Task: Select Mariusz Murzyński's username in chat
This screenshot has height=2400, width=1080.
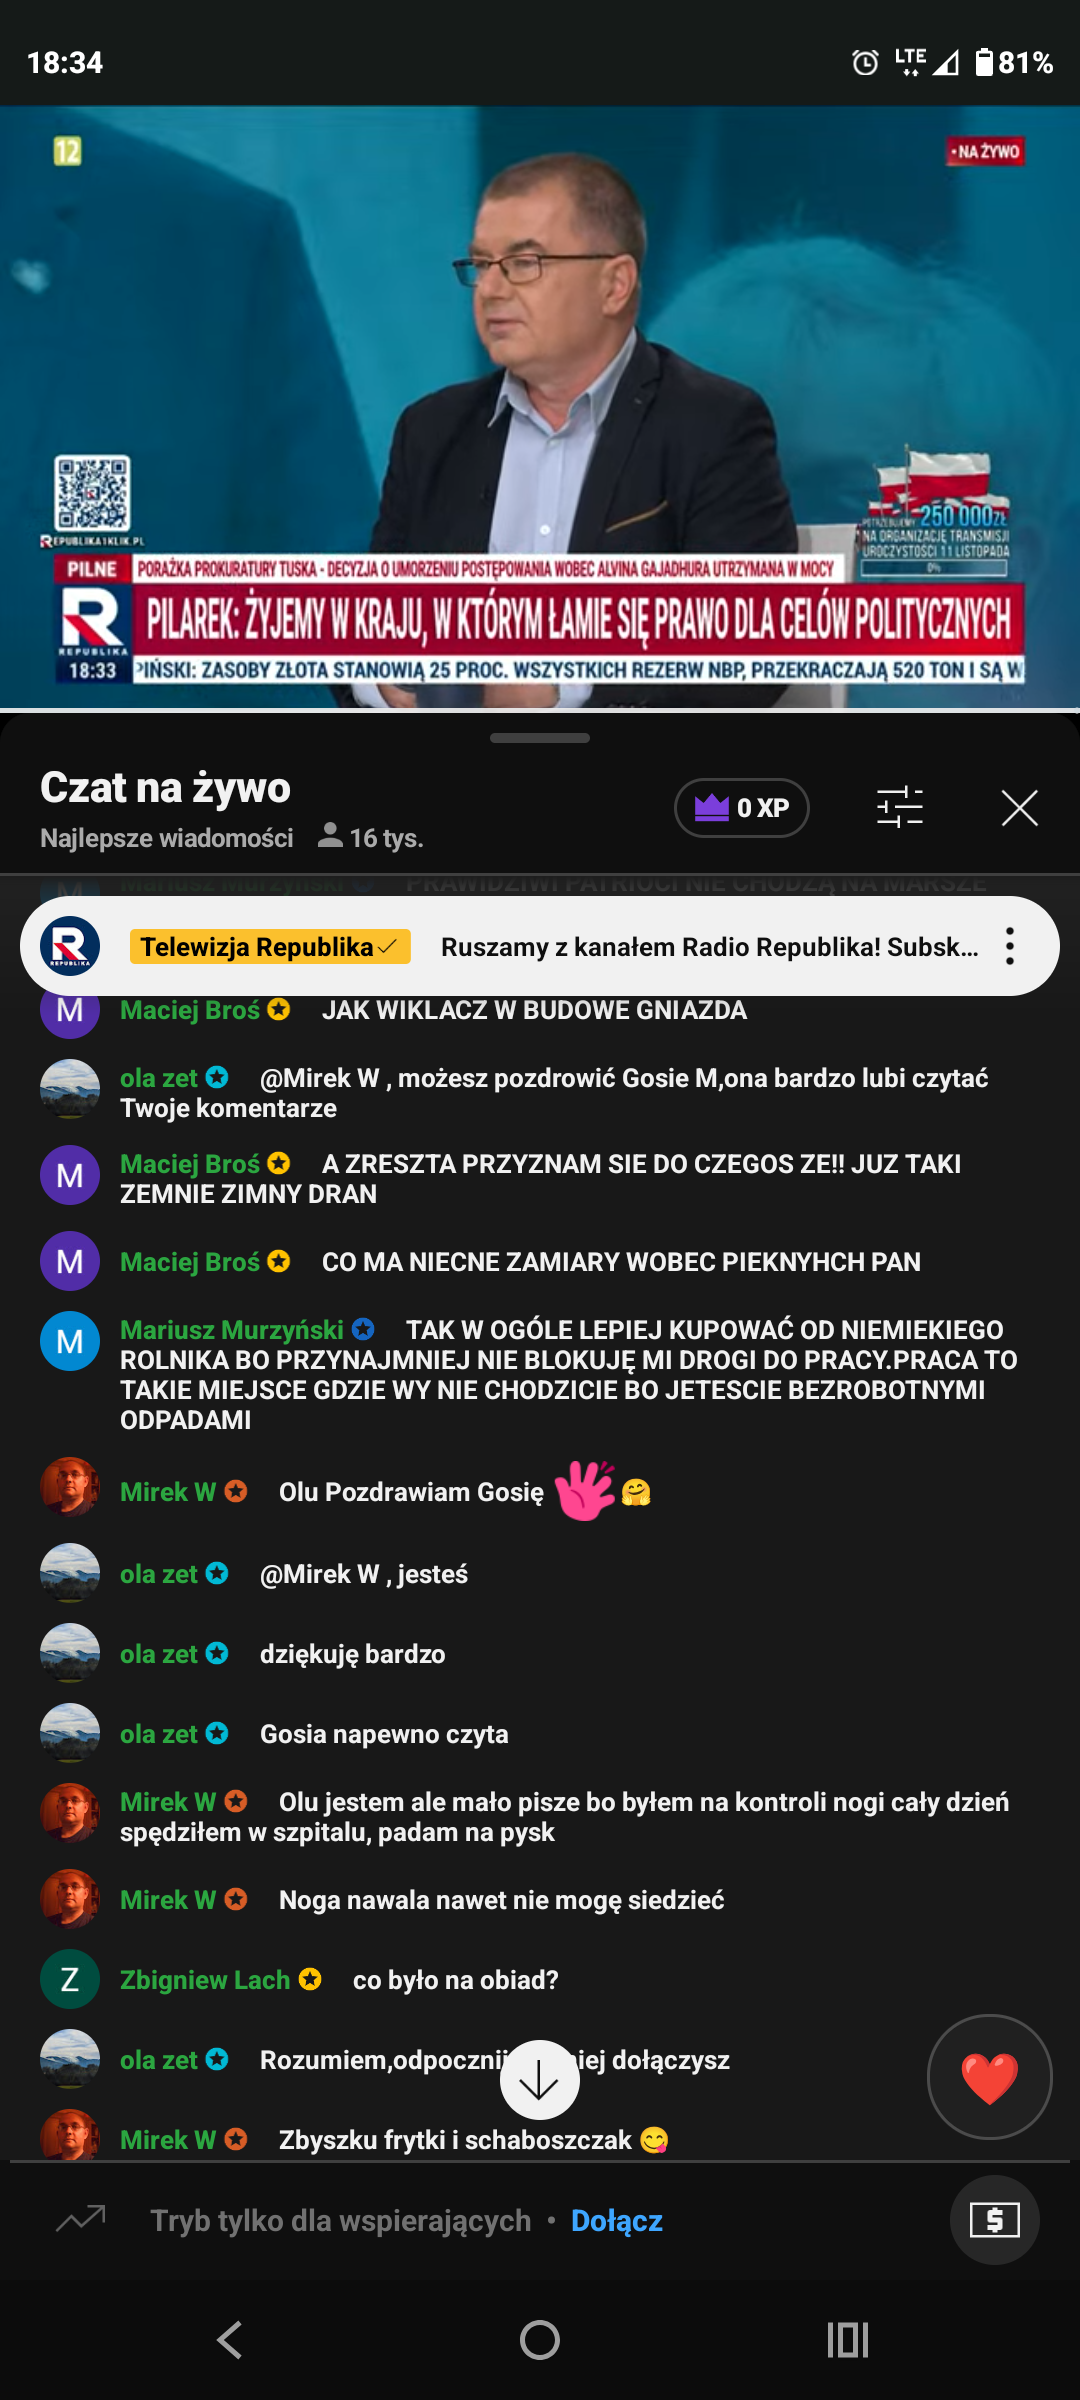Action: coord(232,1330)
